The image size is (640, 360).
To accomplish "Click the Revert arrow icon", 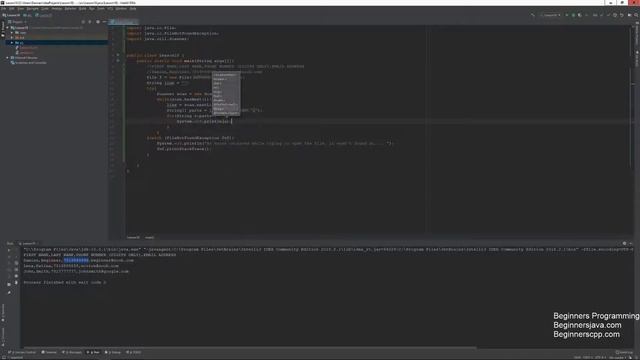I will (x=622, y=15).
